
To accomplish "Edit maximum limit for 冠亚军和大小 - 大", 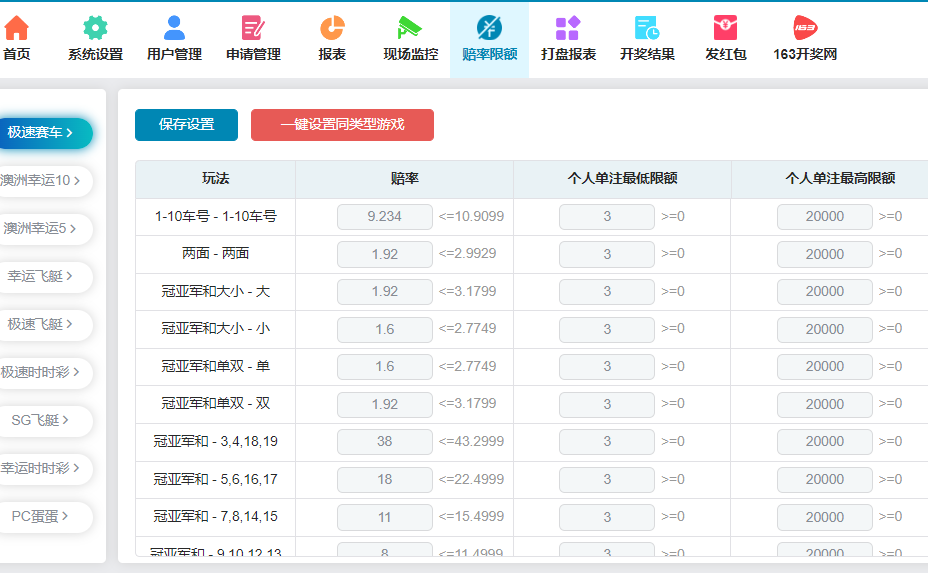I will [824, 291].
